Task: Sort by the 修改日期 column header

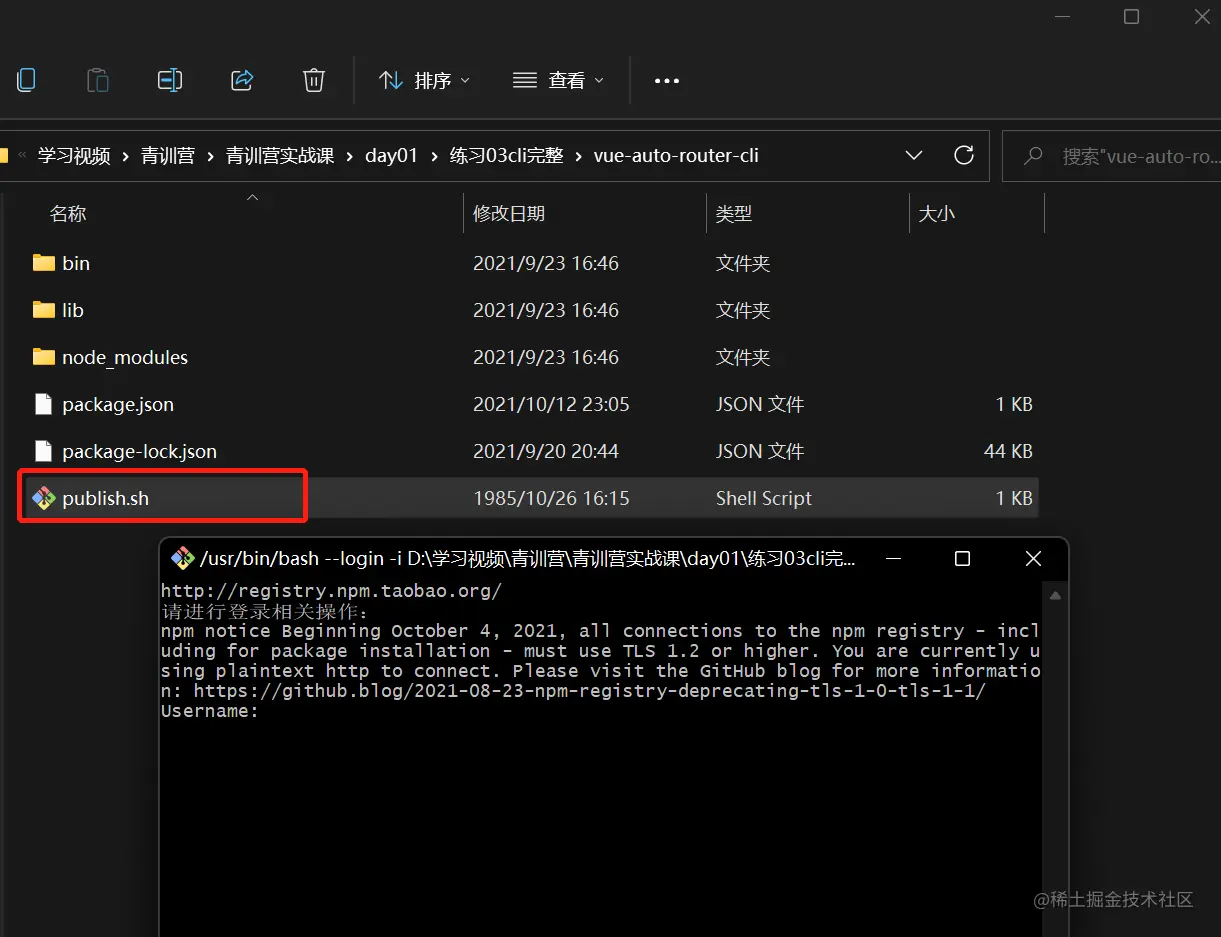Action: pyautogui.click(x=509, y=213)
